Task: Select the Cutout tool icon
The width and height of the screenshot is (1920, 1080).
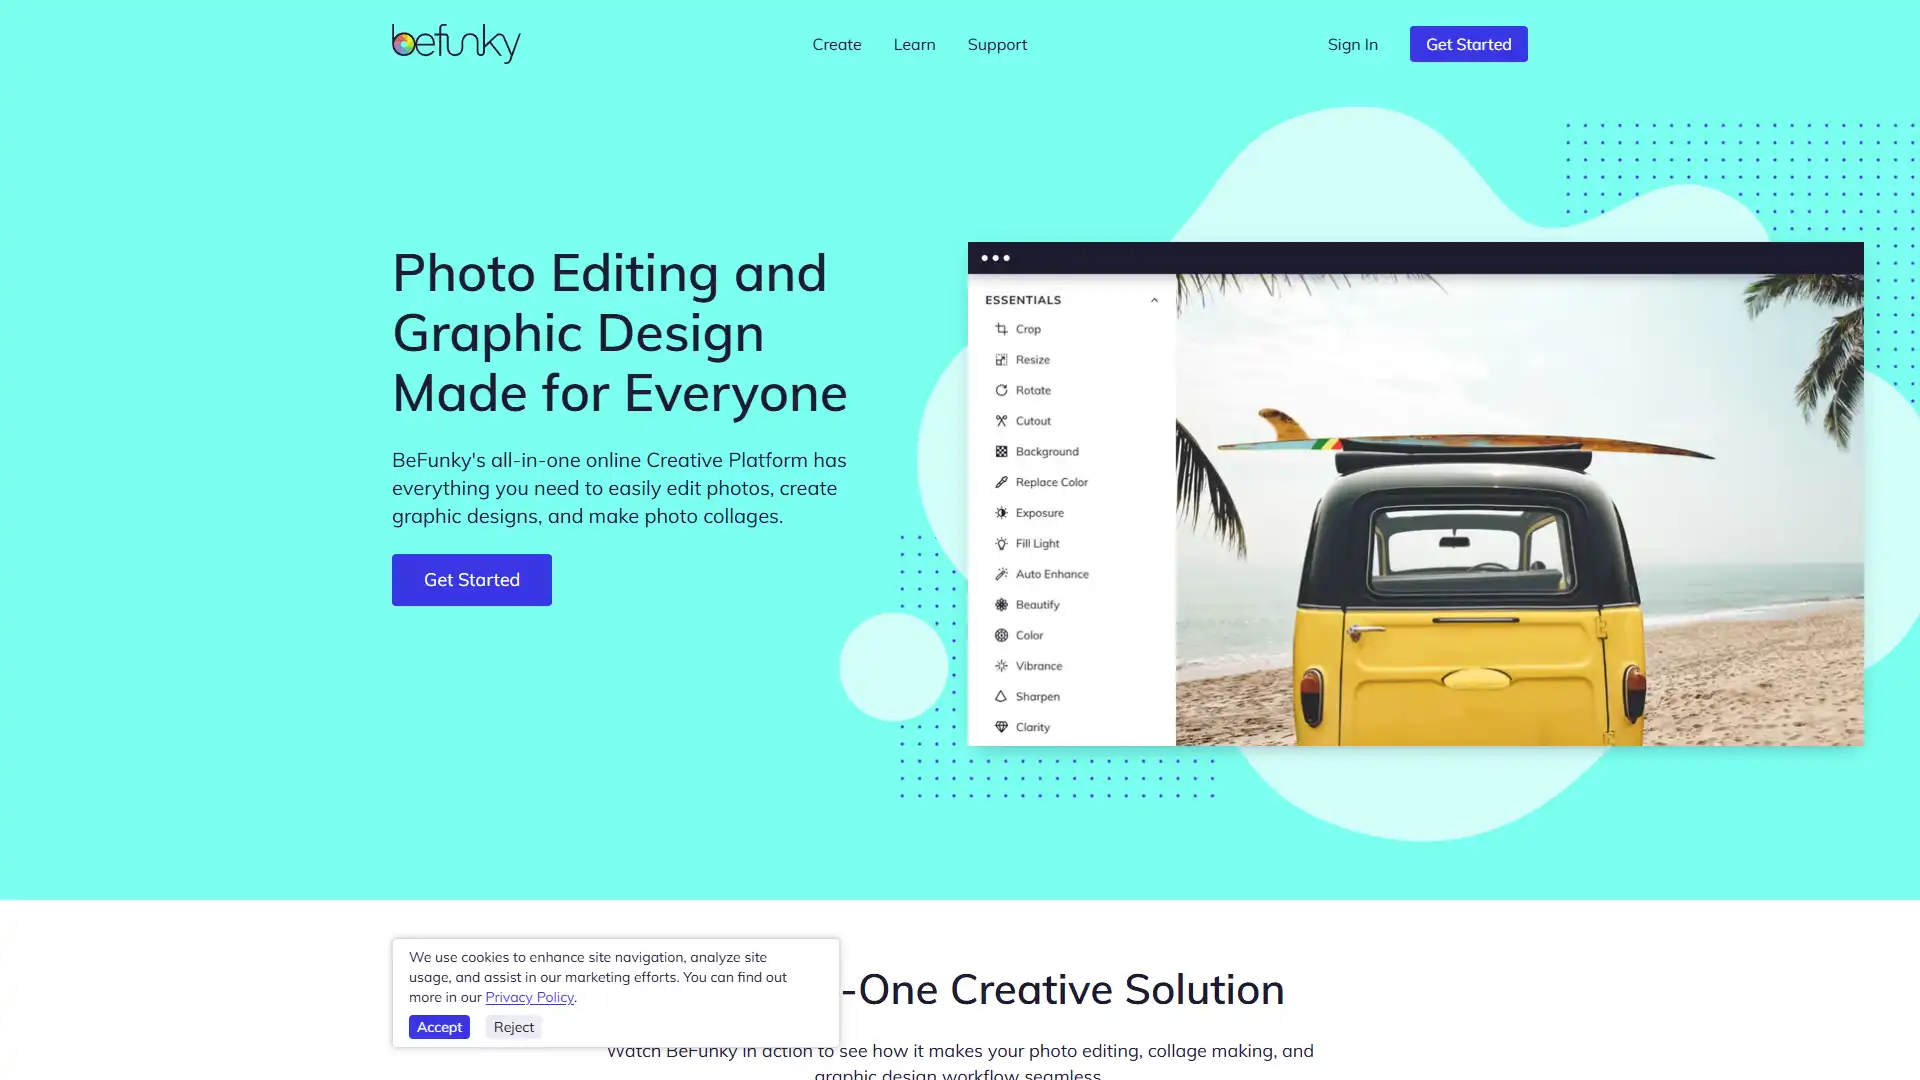Action: click(x=1002, y=421)
